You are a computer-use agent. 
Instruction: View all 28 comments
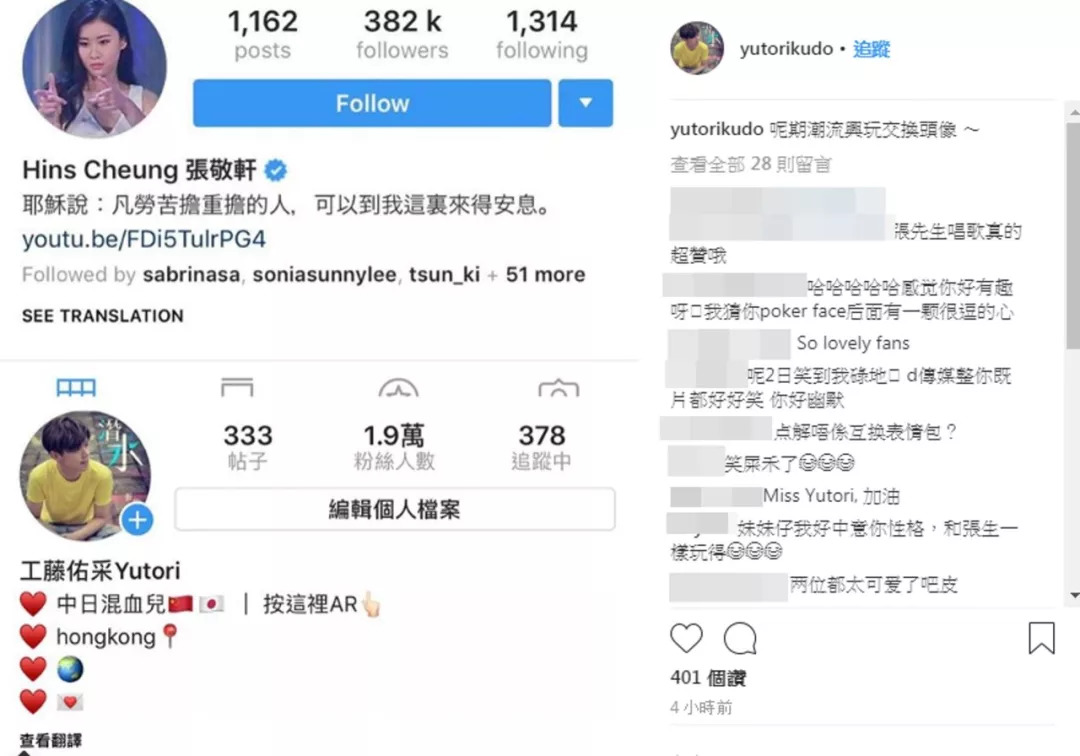[751, 164]
